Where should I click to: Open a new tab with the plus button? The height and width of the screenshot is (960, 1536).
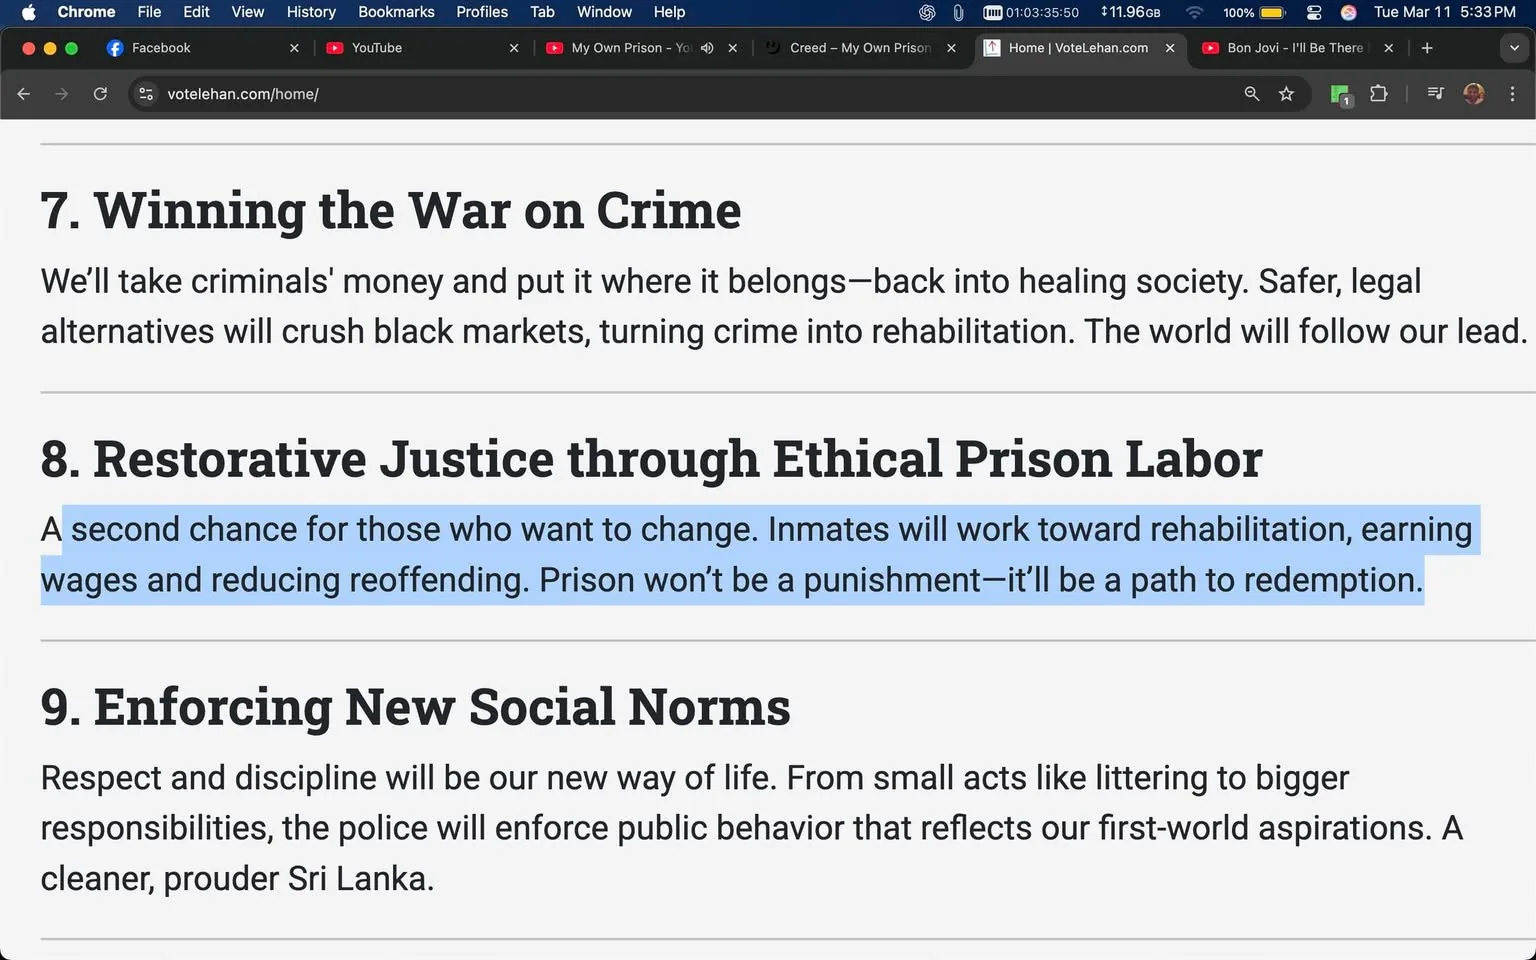click(1427, 47)
